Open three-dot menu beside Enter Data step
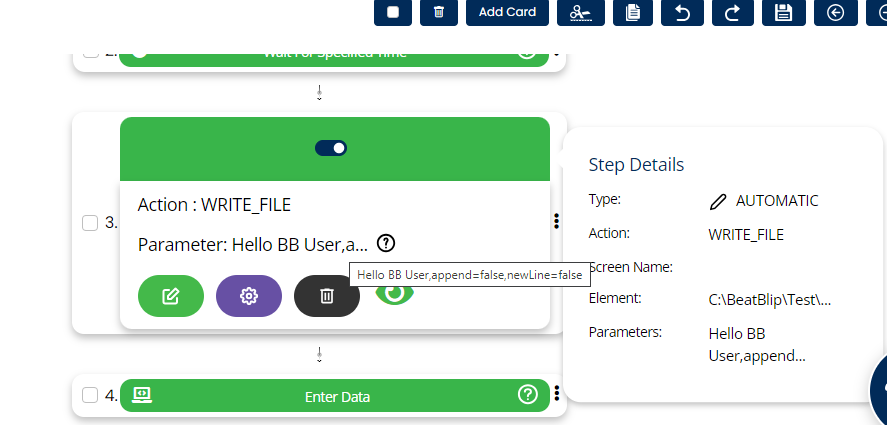Screen dimensions: 887x425 point(556,394)
